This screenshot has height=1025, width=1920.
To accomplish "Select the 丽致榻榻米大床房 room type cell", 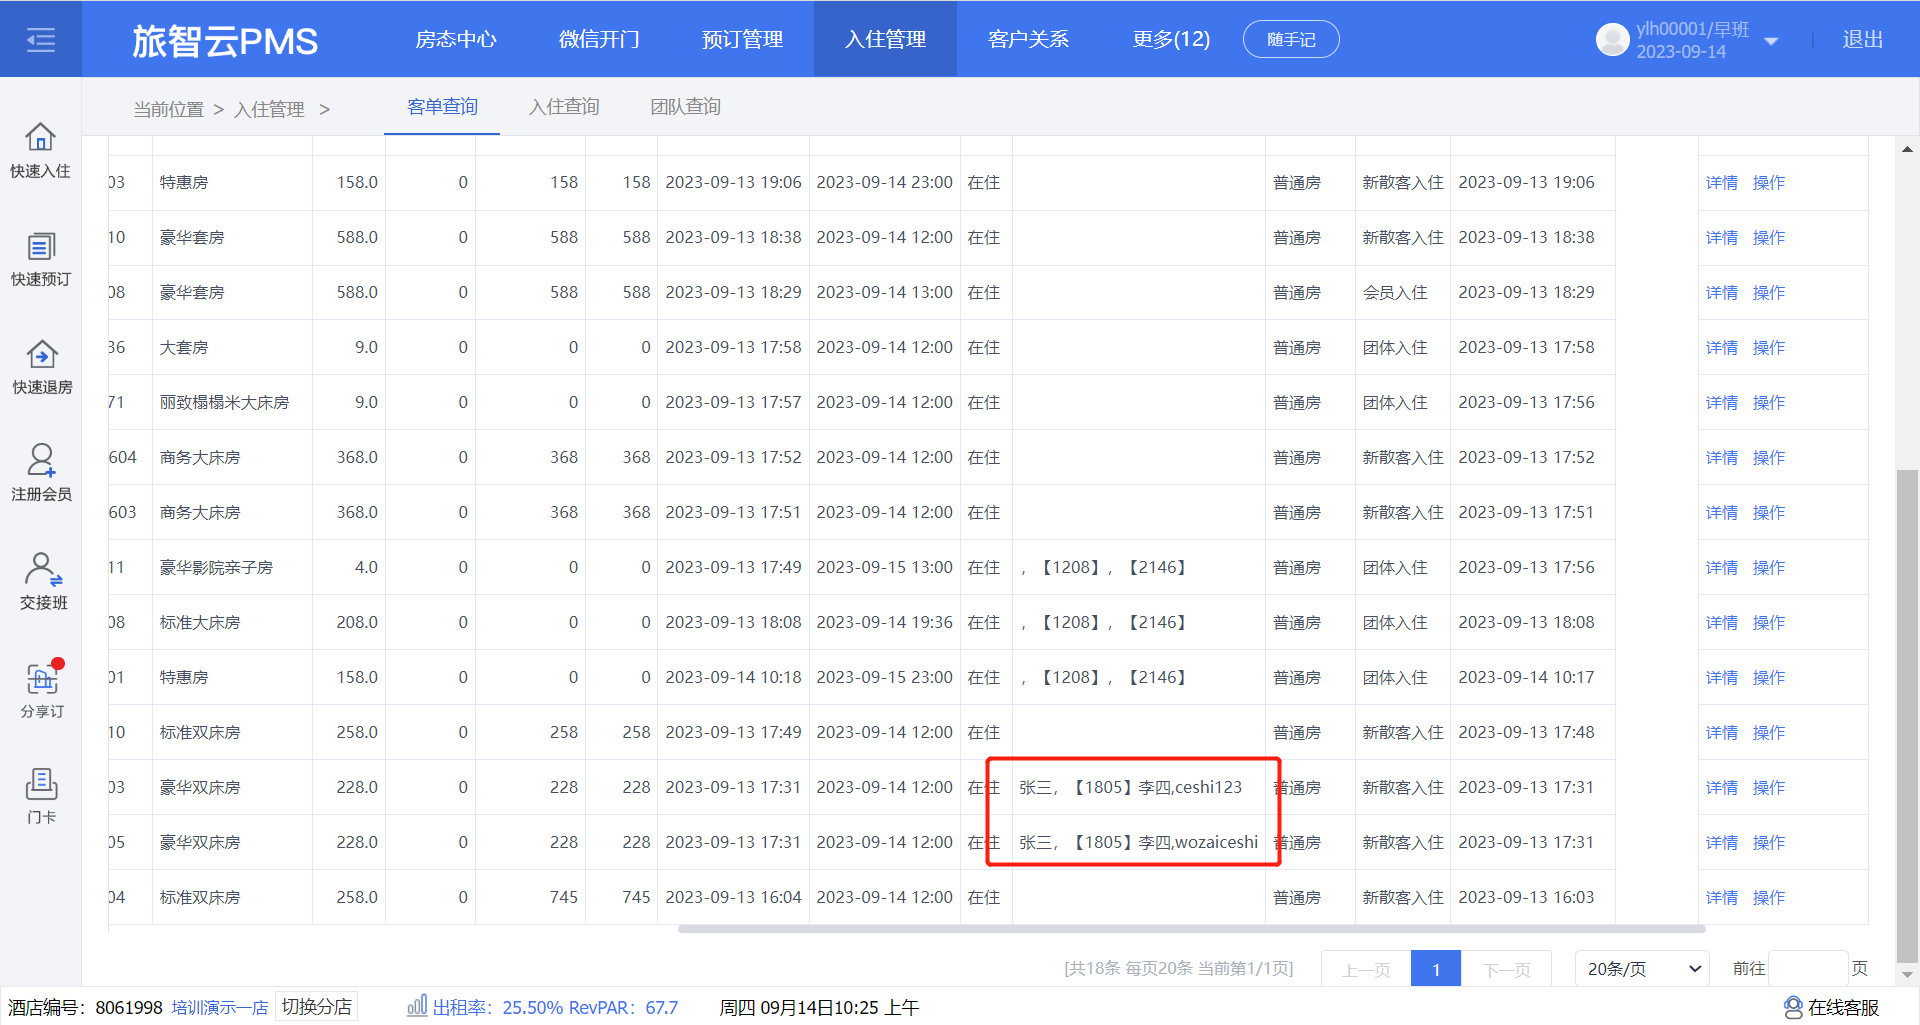I will (x=232, y=402).
